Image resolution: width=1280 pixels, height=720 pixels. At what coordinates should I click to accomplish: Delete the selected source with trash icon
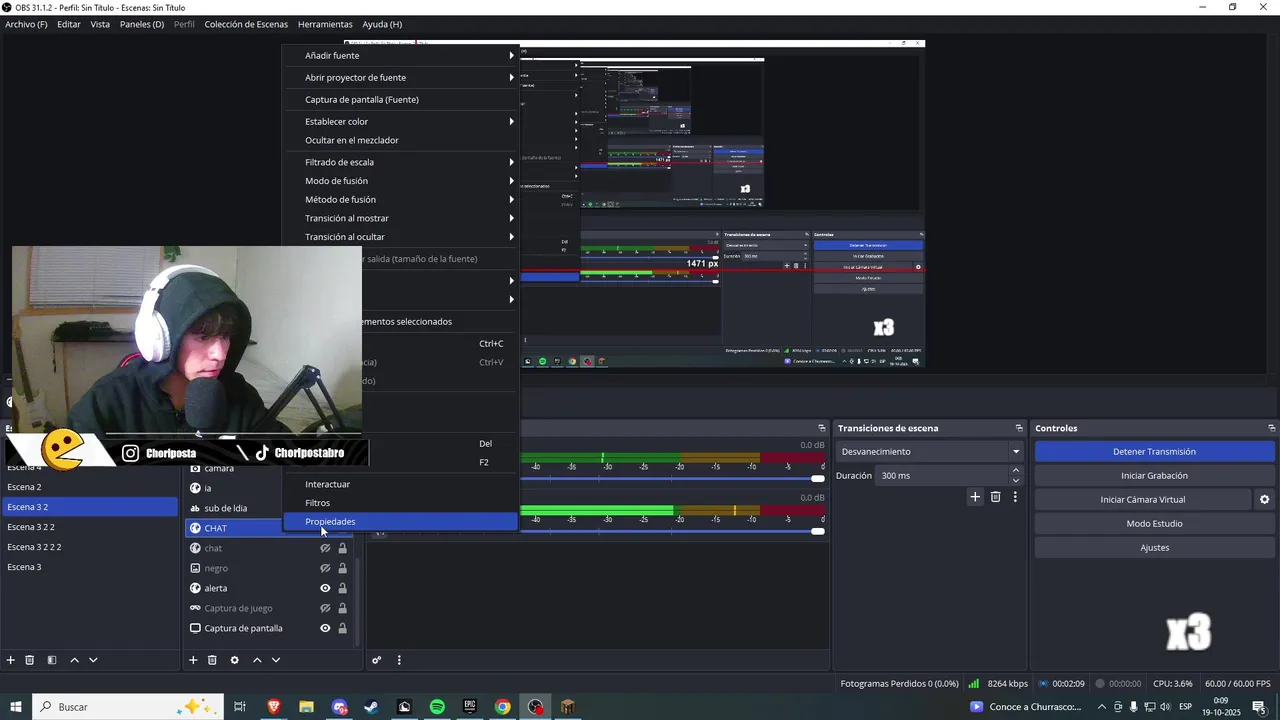tap(212, 660)
